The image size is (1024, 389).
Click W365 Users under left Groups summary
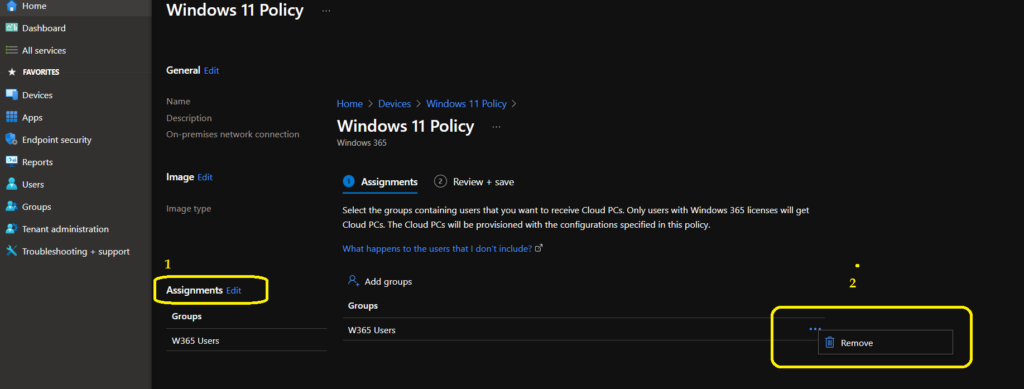point(195,340)
